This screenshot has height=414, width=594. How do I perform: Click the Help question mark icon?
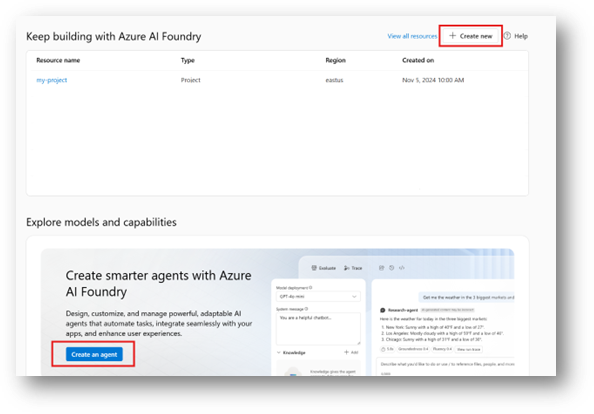coord(507,36)
